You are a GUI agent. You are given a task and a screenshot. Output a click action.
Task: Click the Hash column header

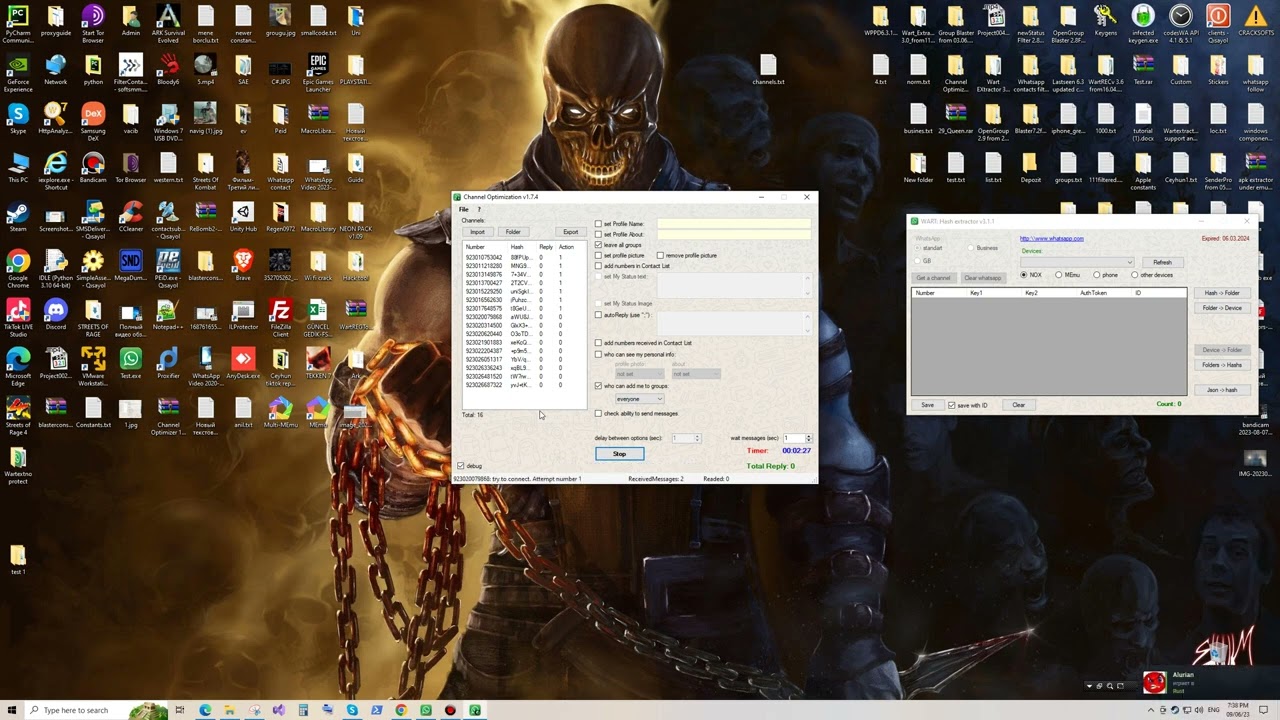click(x=517, y=247)
